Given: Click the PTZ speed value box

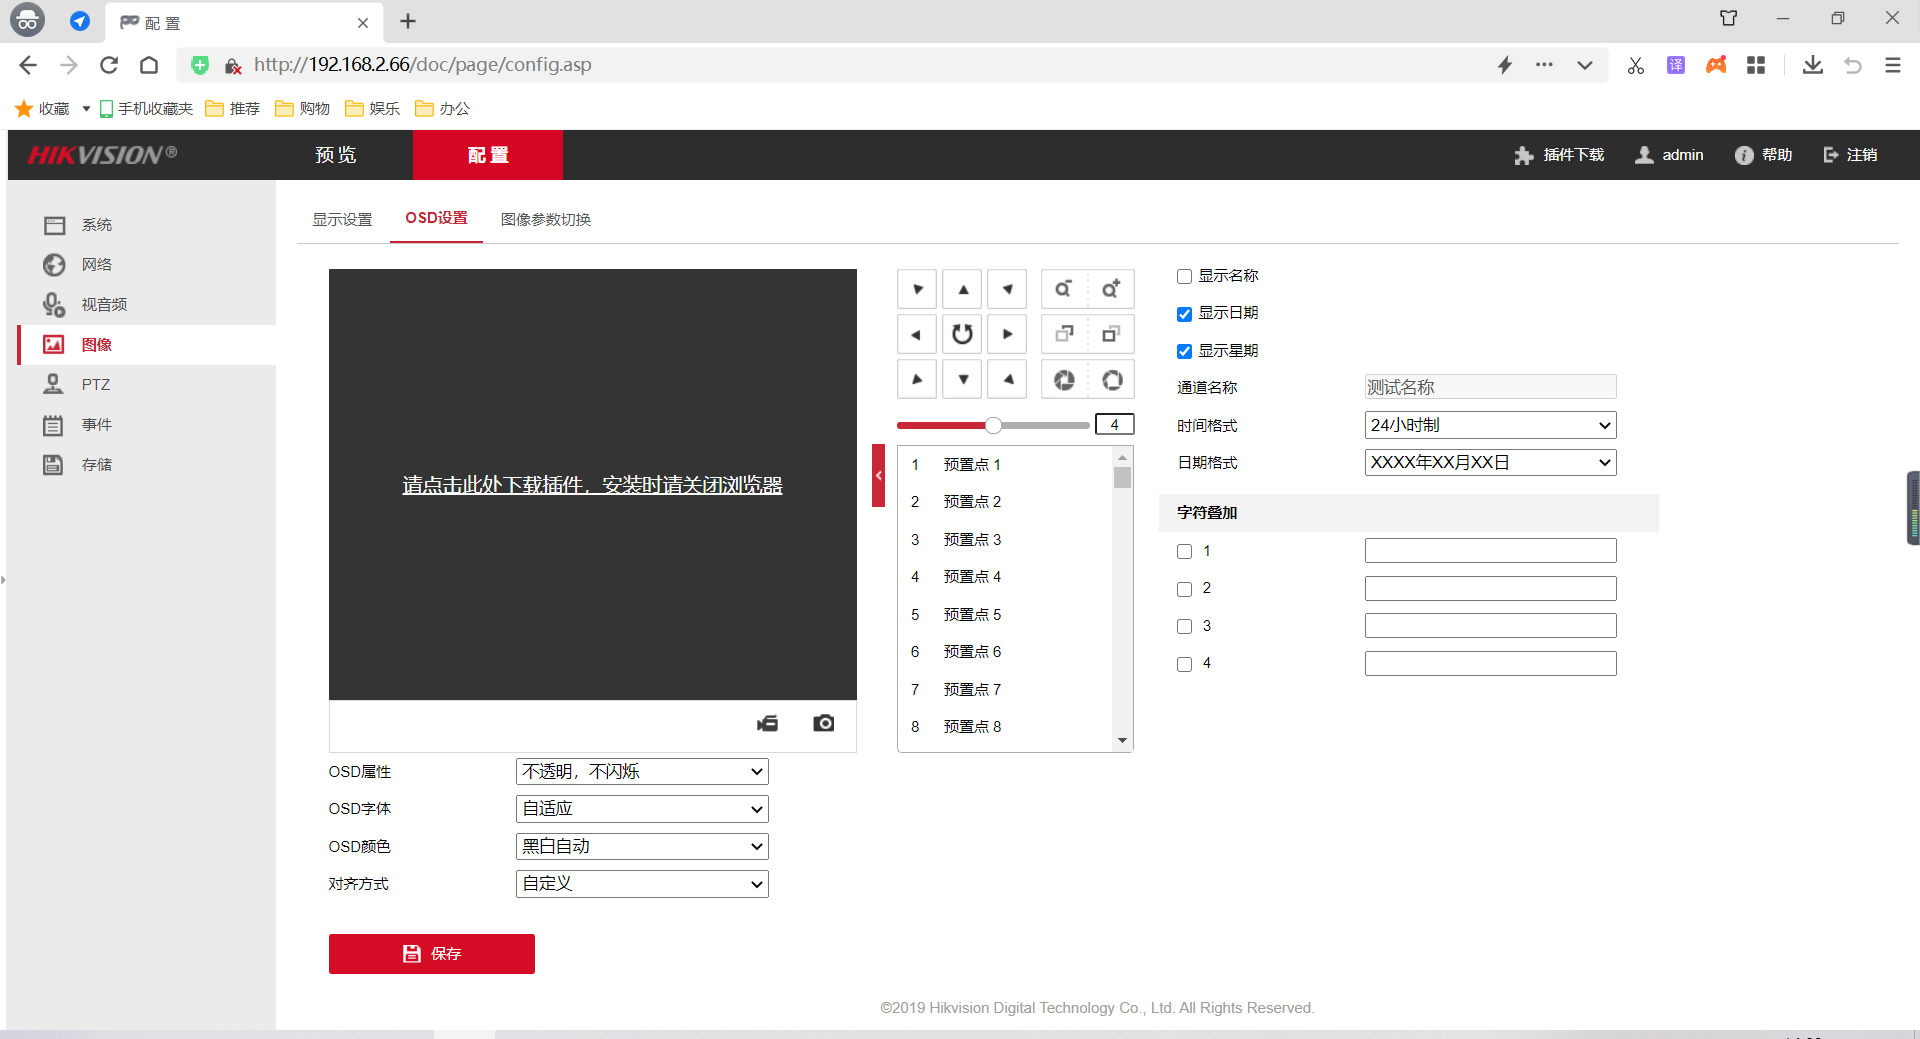Looking at the screenshot, I should point(1114,424).
